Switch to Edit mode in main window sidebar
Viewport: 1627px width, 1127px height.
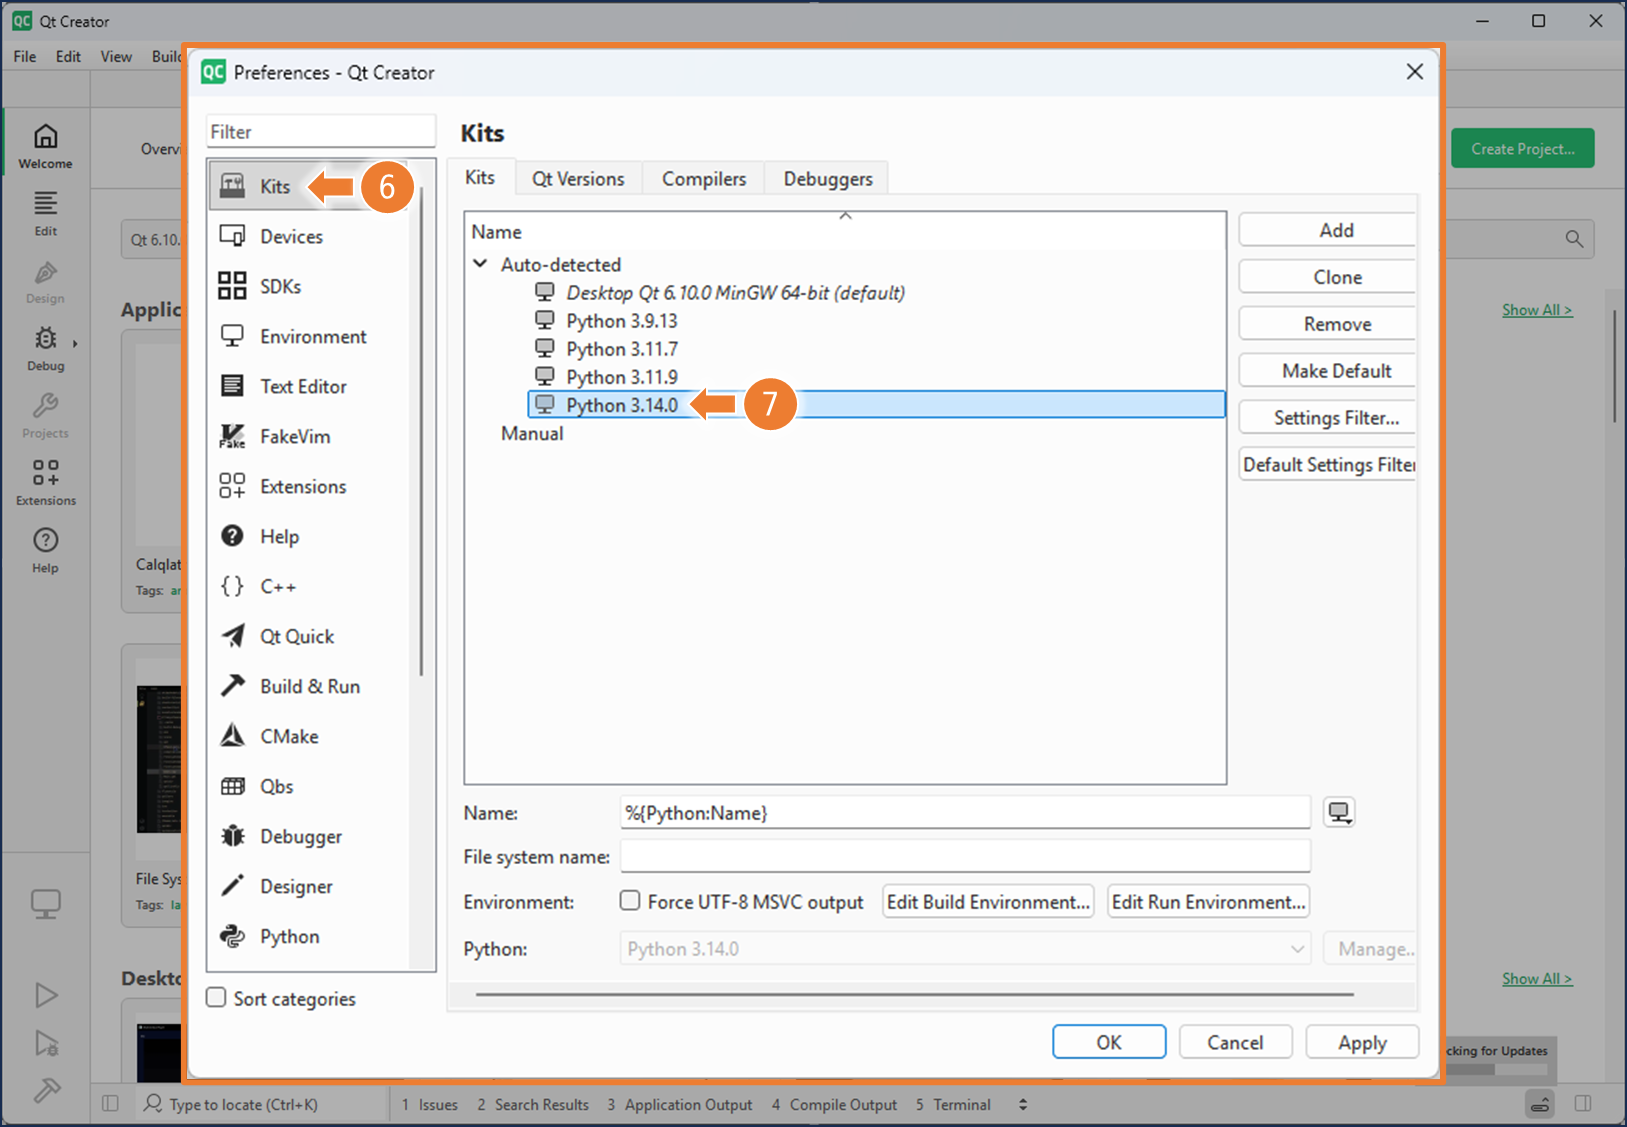point(45,213)
